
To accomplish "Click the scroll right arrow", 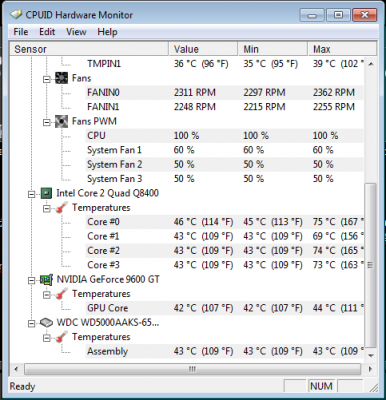I will [370, 369].
